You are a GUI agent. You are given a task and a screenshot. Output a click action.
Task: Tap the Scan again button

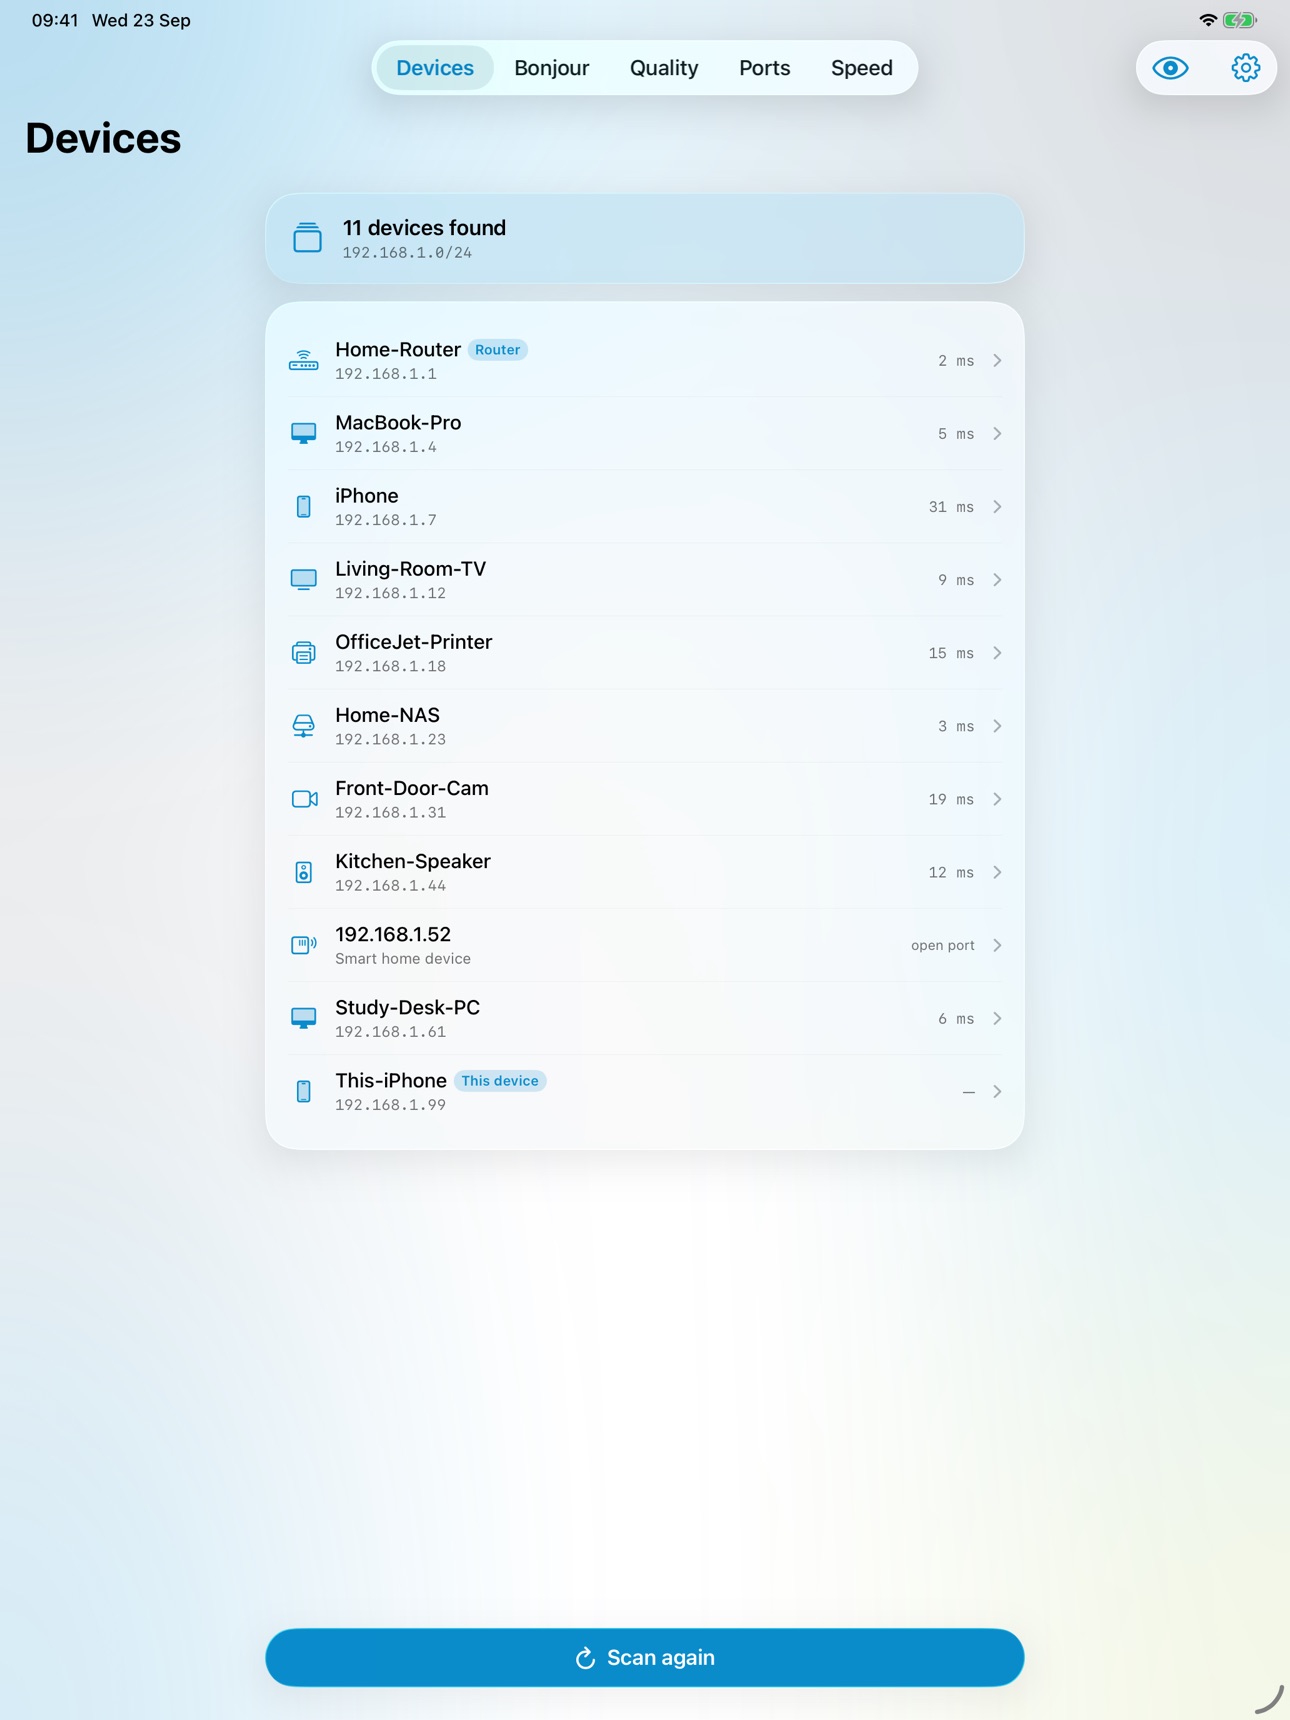[645, 1658]
